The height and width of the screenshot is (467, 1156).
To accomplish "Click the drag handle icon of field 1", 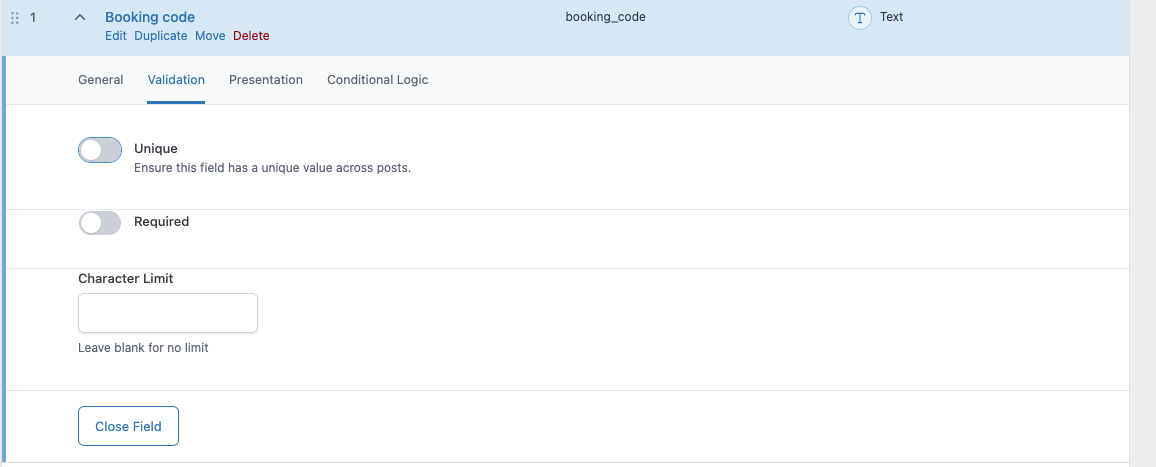I will pos(15,18).
